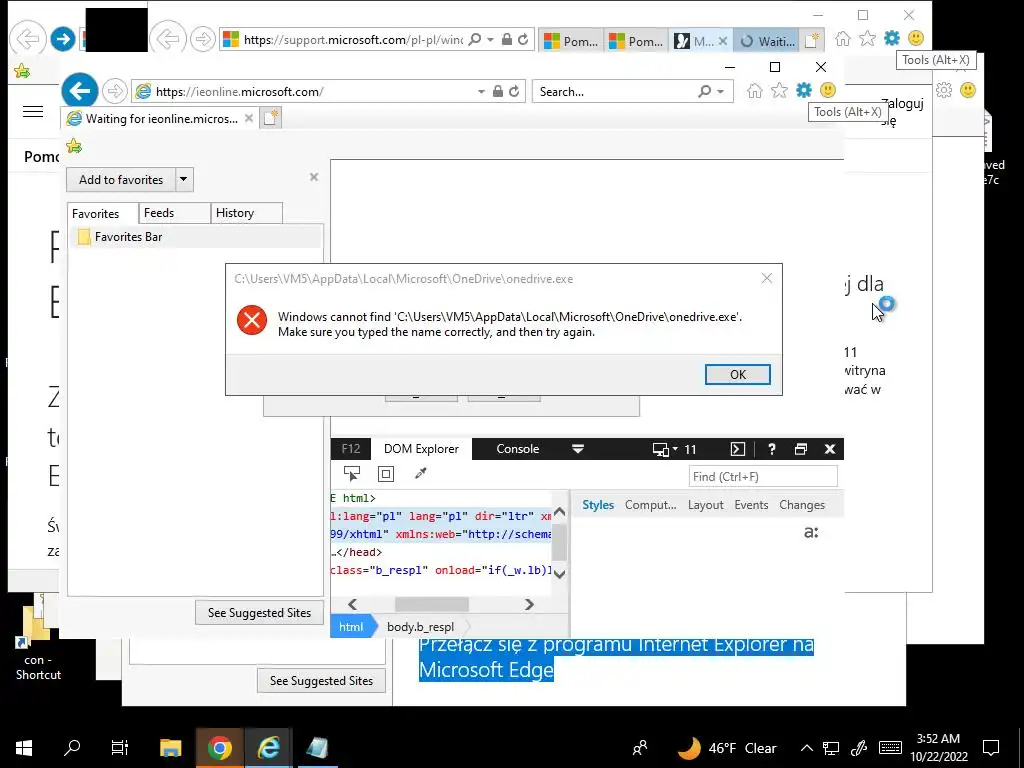The width and height of the screenshot is (1024, 768).
Task: Click See Suggested Sites in front pane
Action: (259, 613)
